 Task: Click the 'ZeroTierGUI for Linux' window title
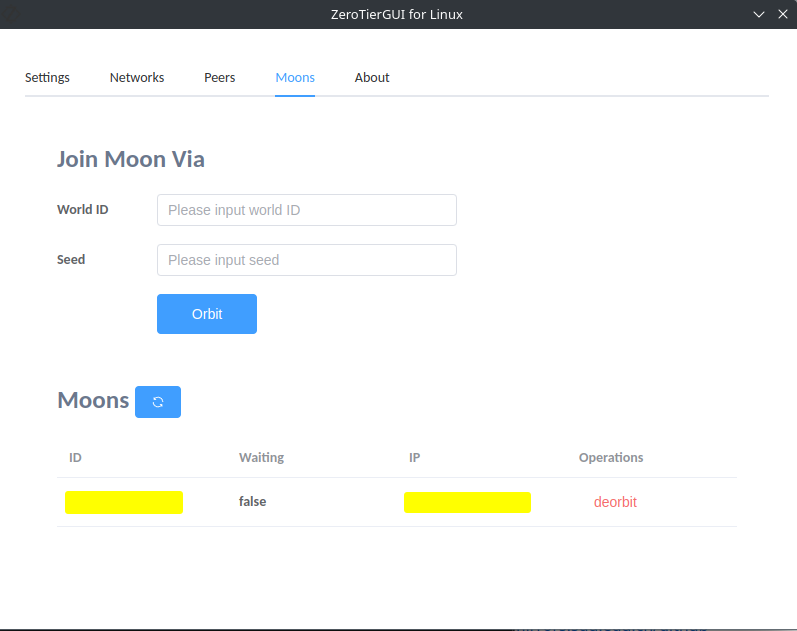[x=396, y=14]
